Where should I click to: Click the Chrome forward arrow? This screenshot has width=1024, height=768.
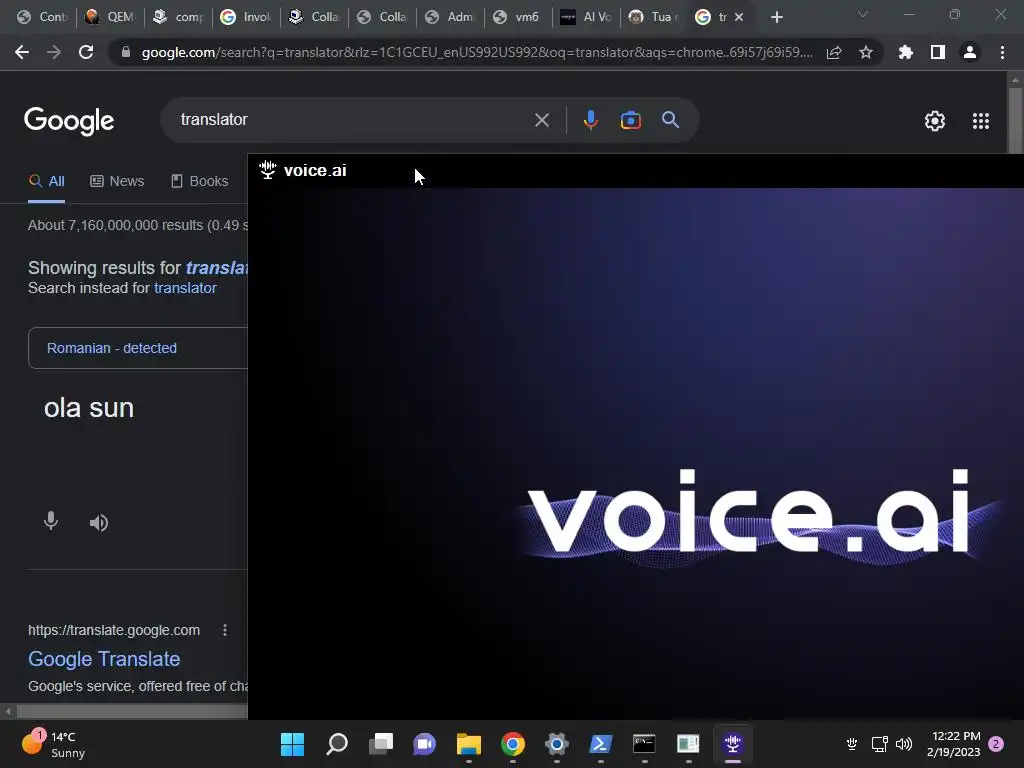[54, 52]
